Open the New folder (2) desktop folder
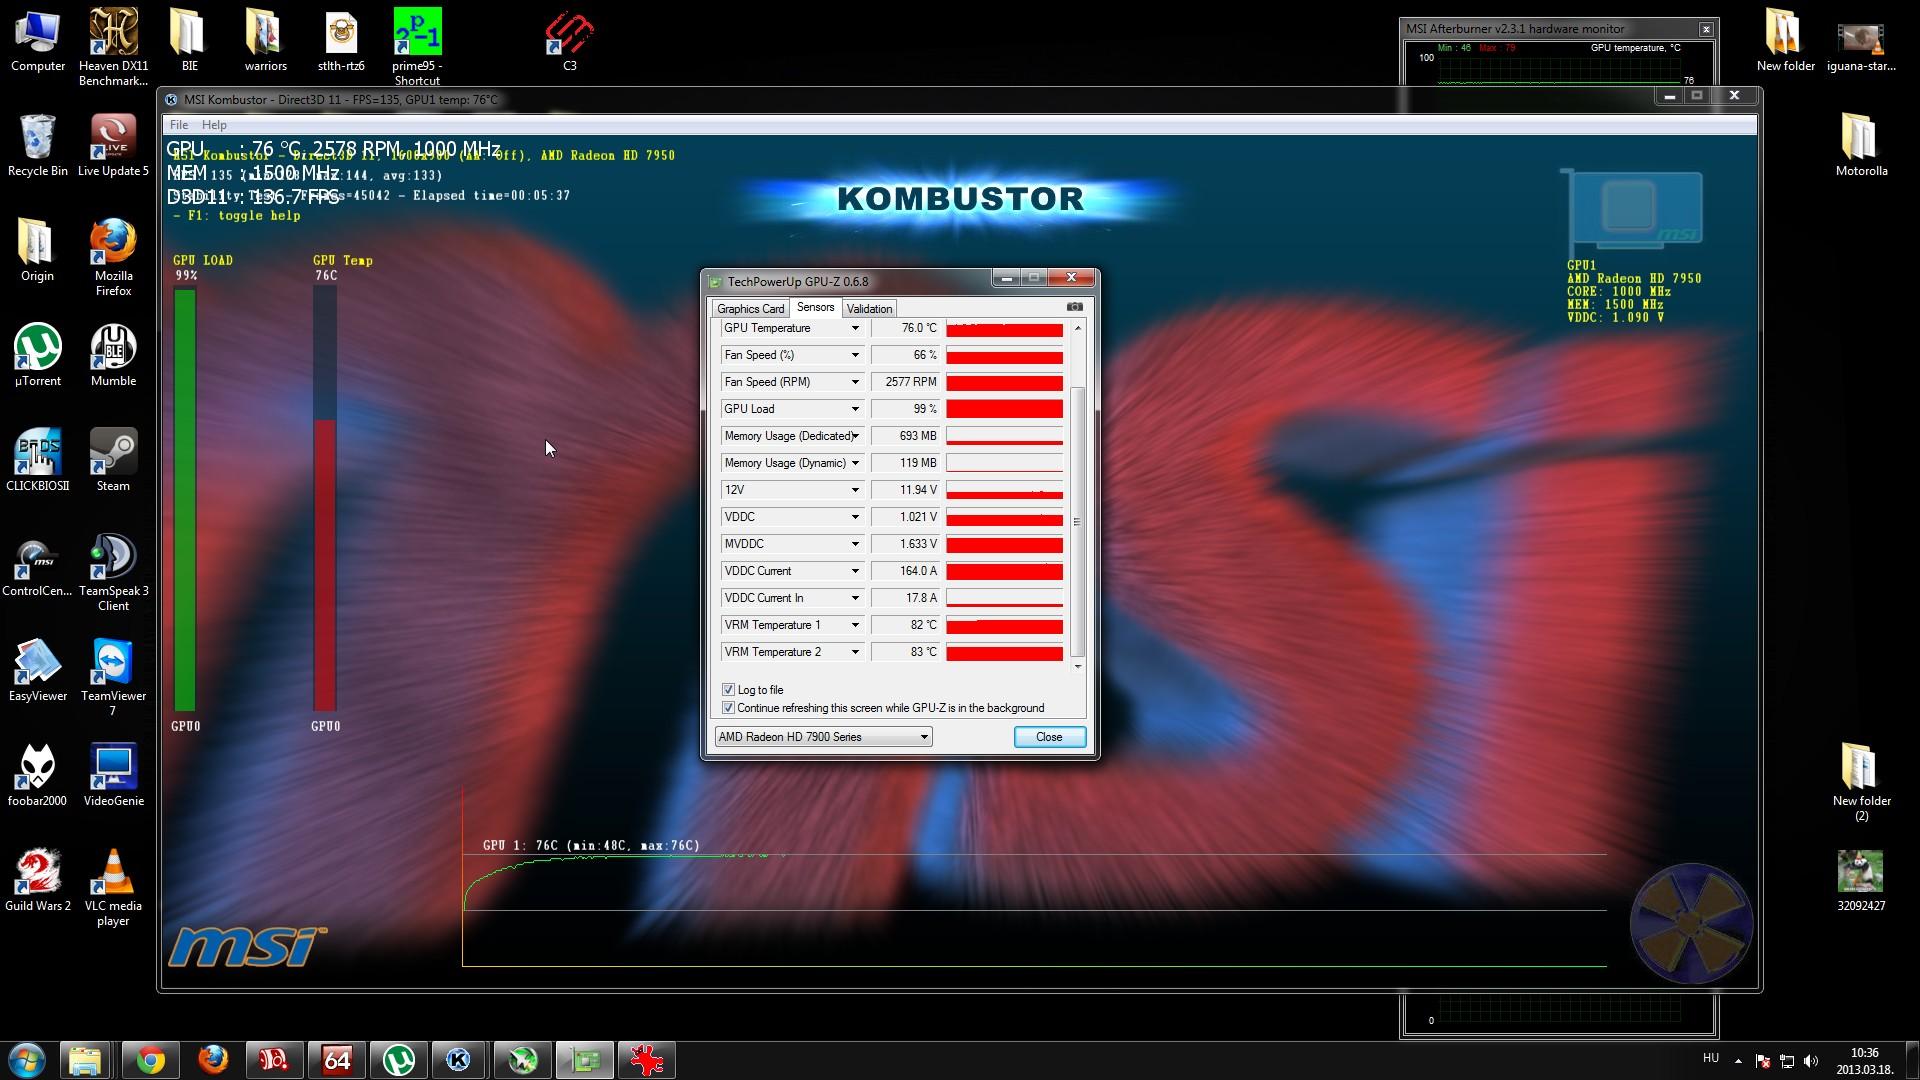 (x=1861, y=782)
